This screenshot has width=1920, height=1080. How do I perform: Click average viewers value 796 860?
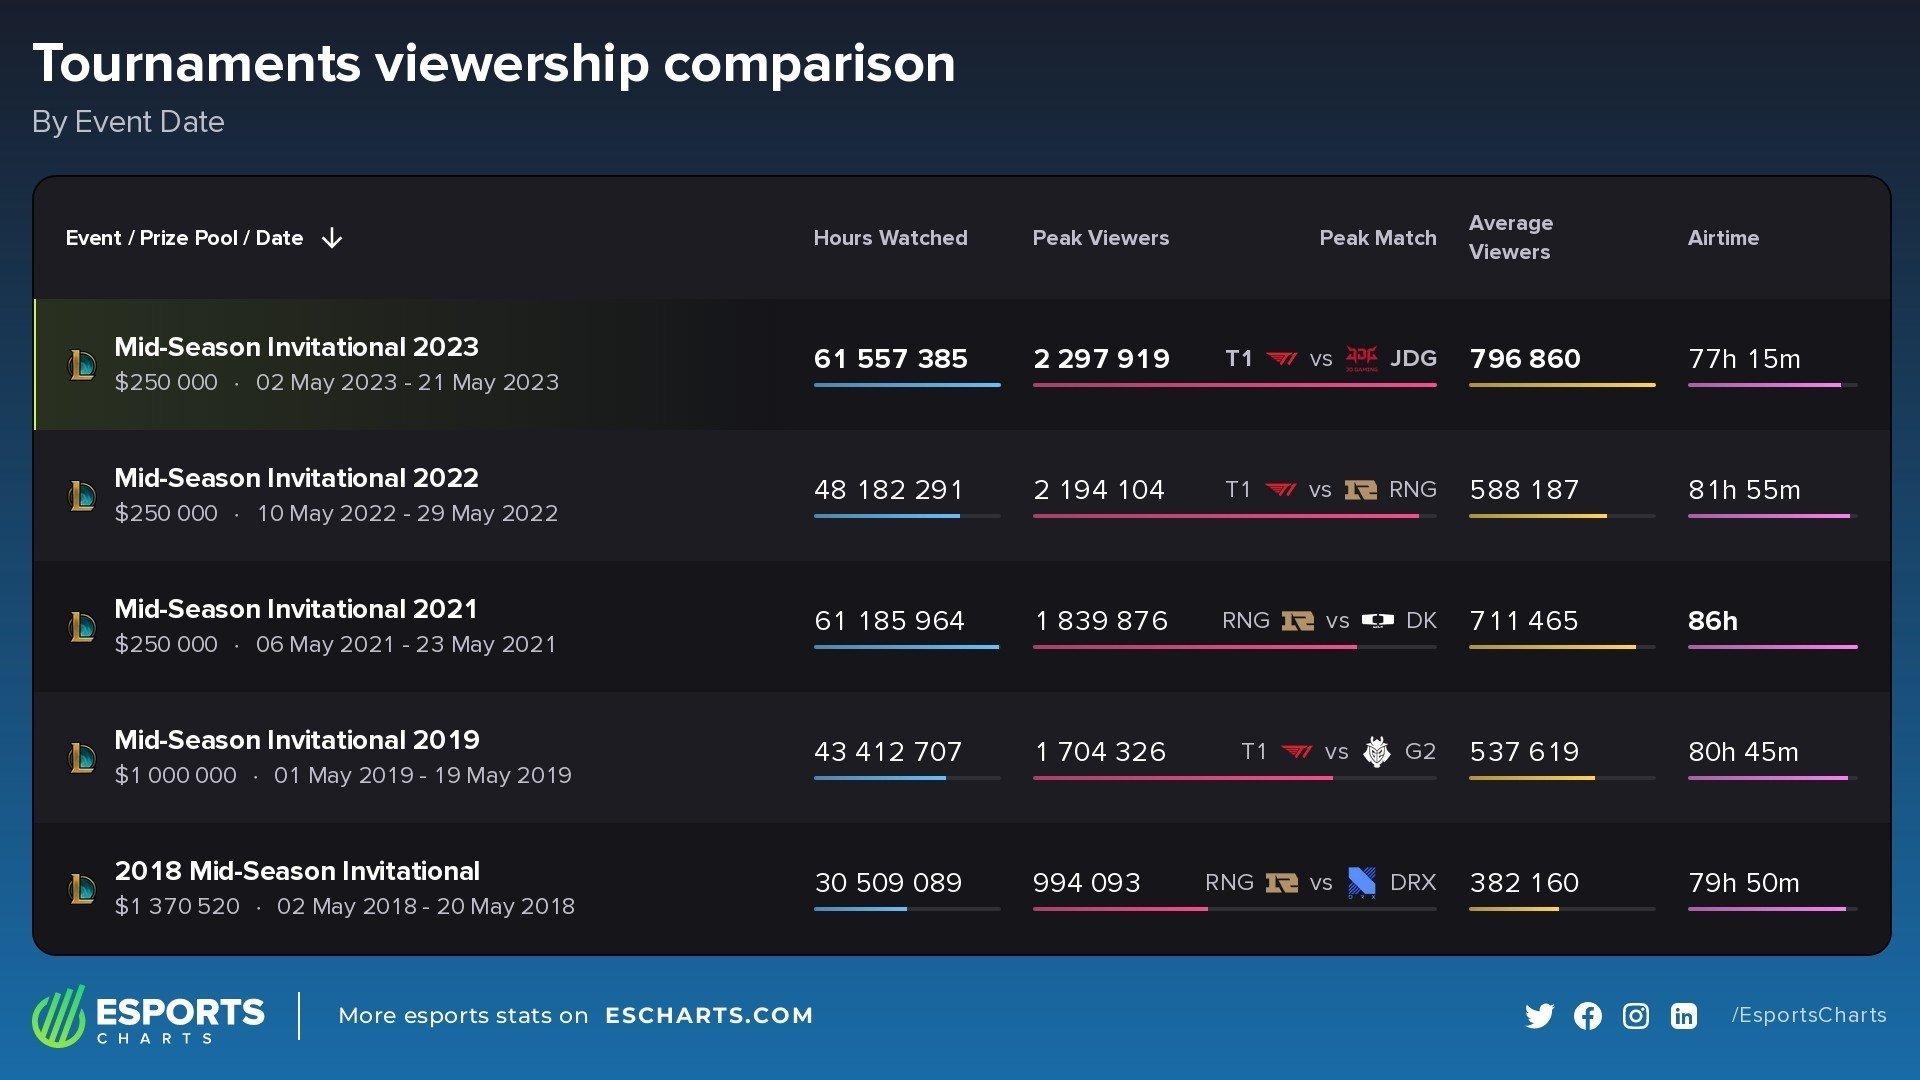pos(1525,359)
